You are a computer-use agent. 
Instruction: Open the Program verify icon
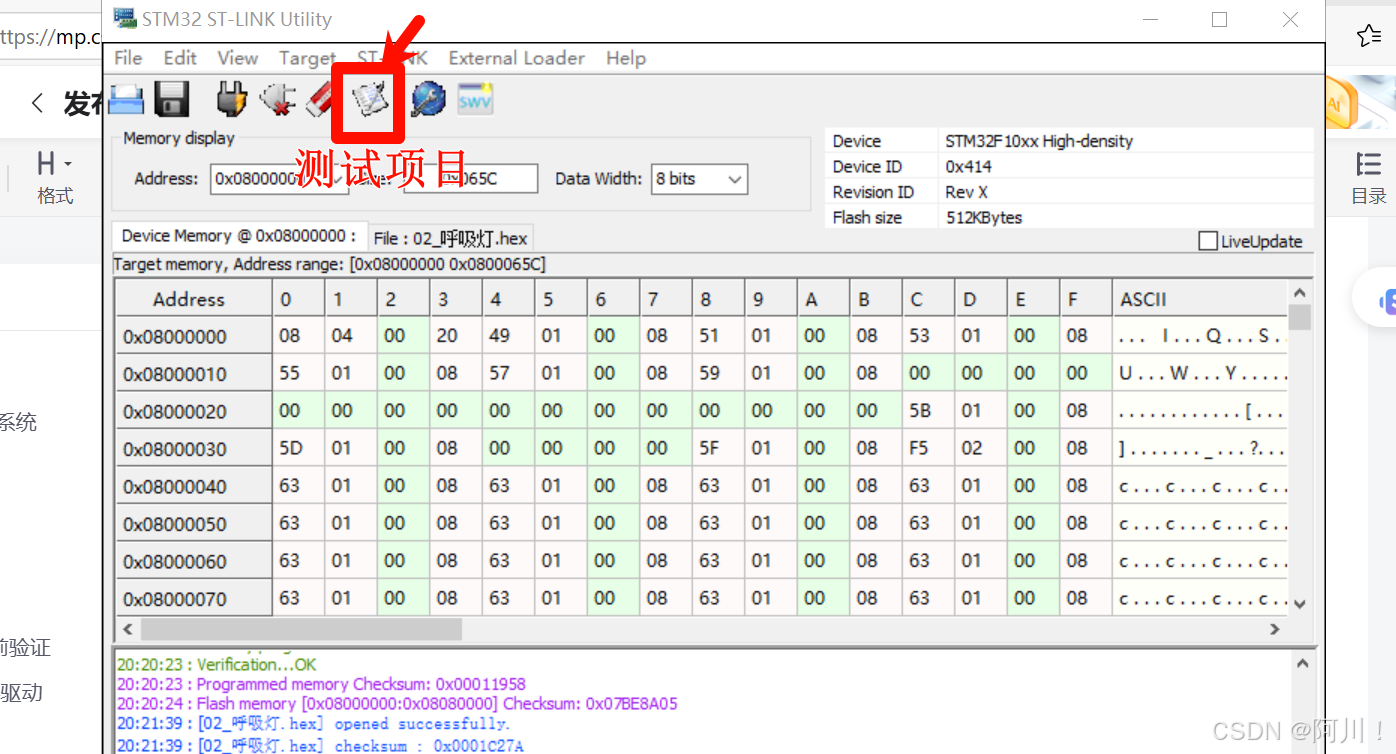(x=369, y=99)
